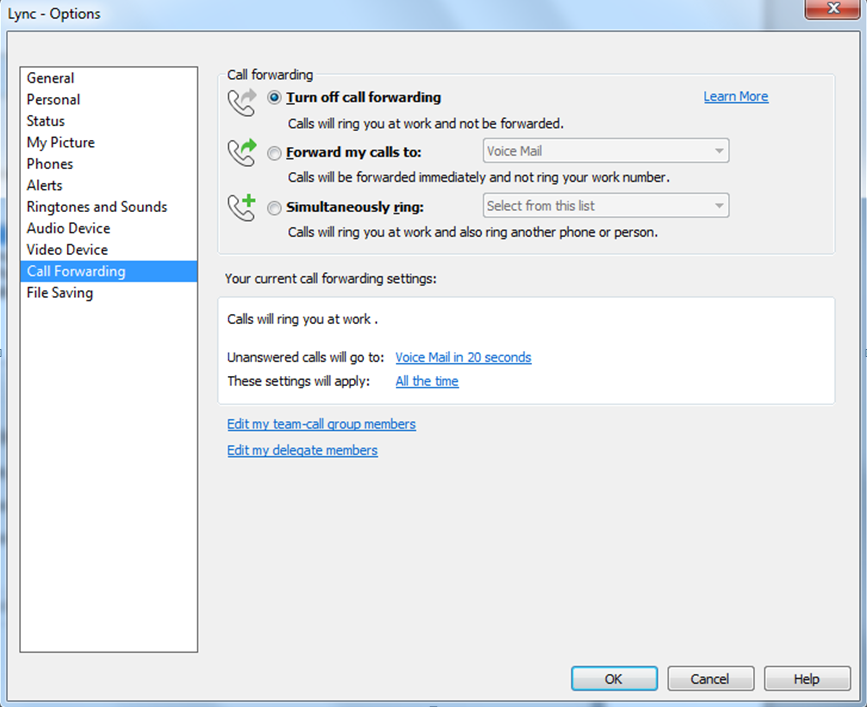Select File Saving in the options list
The image size is (867, 707).
pyautogui.click(x=60, y=293)
